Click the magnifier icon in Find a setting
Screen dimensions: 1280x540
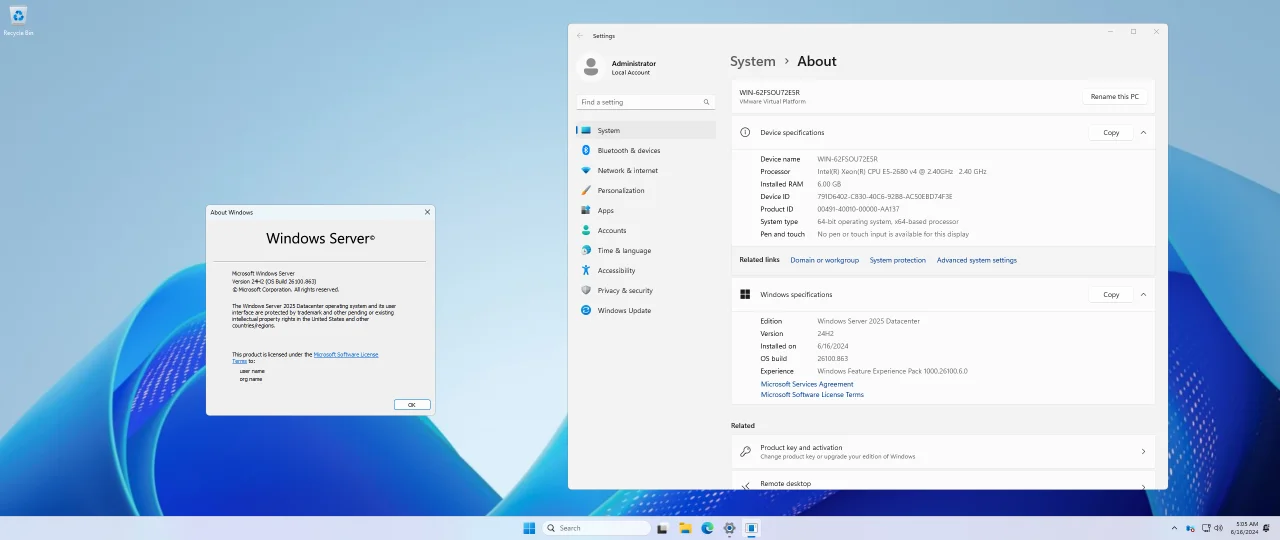[706, 102]
